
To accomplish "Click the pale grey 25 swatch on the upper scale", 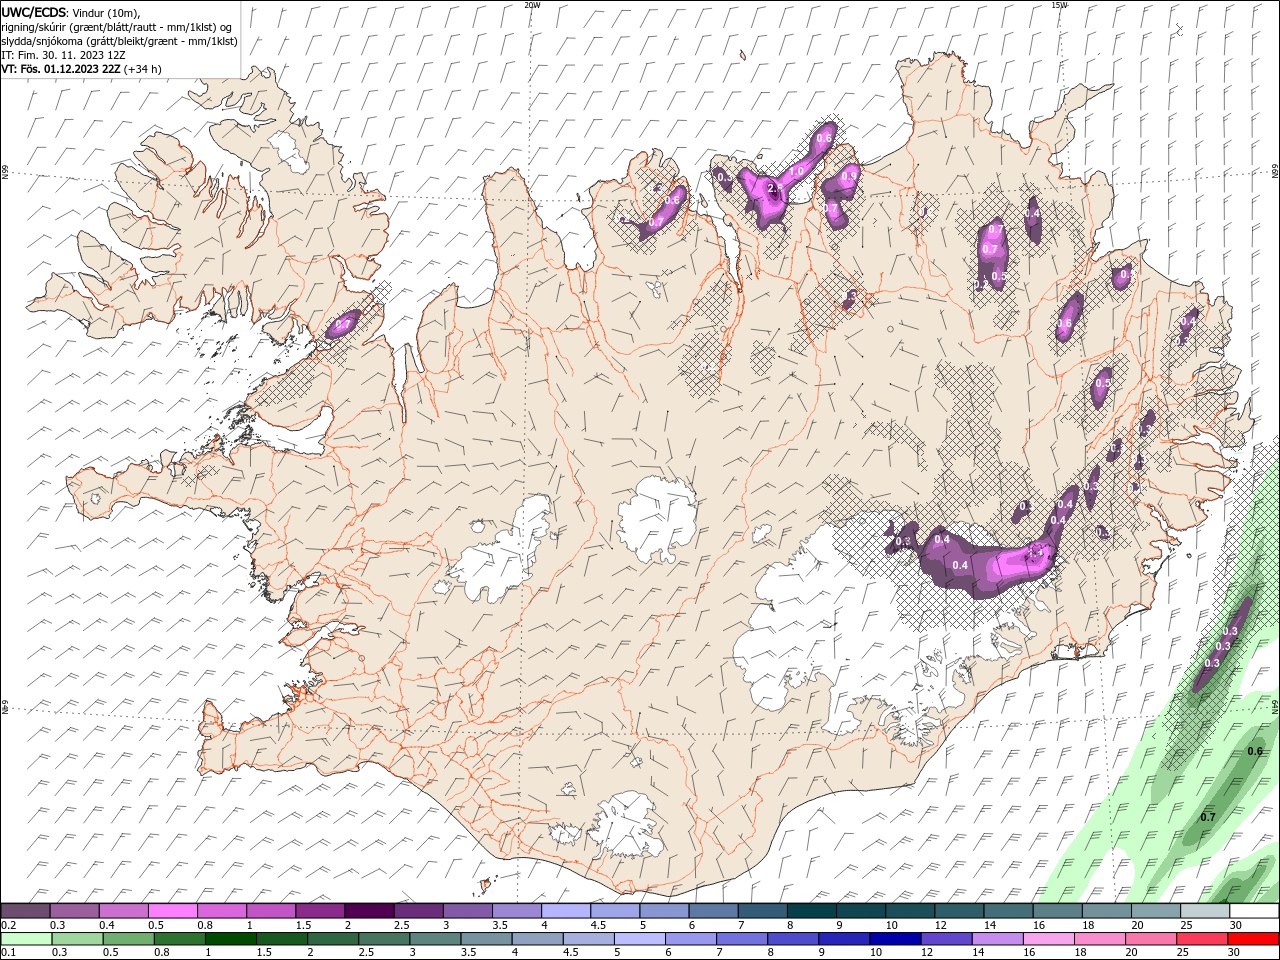I will (1205, 911).
